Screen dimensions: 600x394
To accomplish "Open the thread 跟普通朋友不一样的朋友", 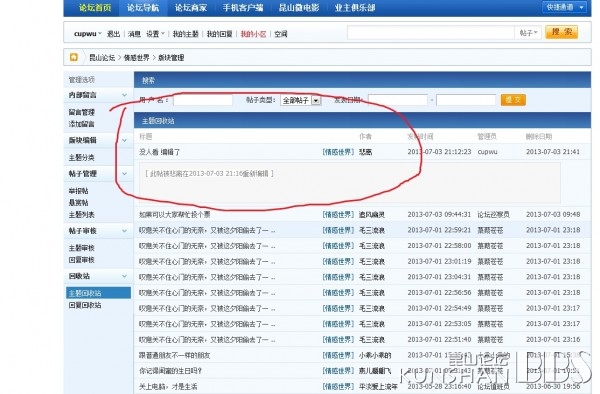I will pyautogui.click(x=174, y=355).
